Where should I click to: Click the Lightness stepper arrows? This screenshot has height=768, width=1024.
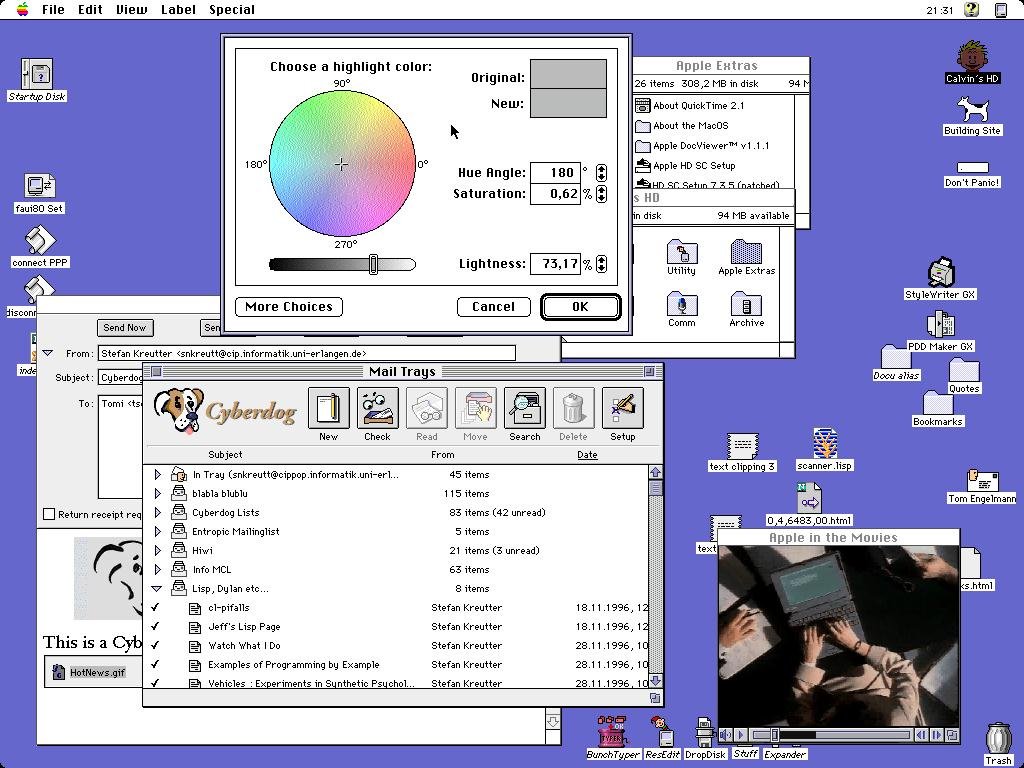click(601, 264)
